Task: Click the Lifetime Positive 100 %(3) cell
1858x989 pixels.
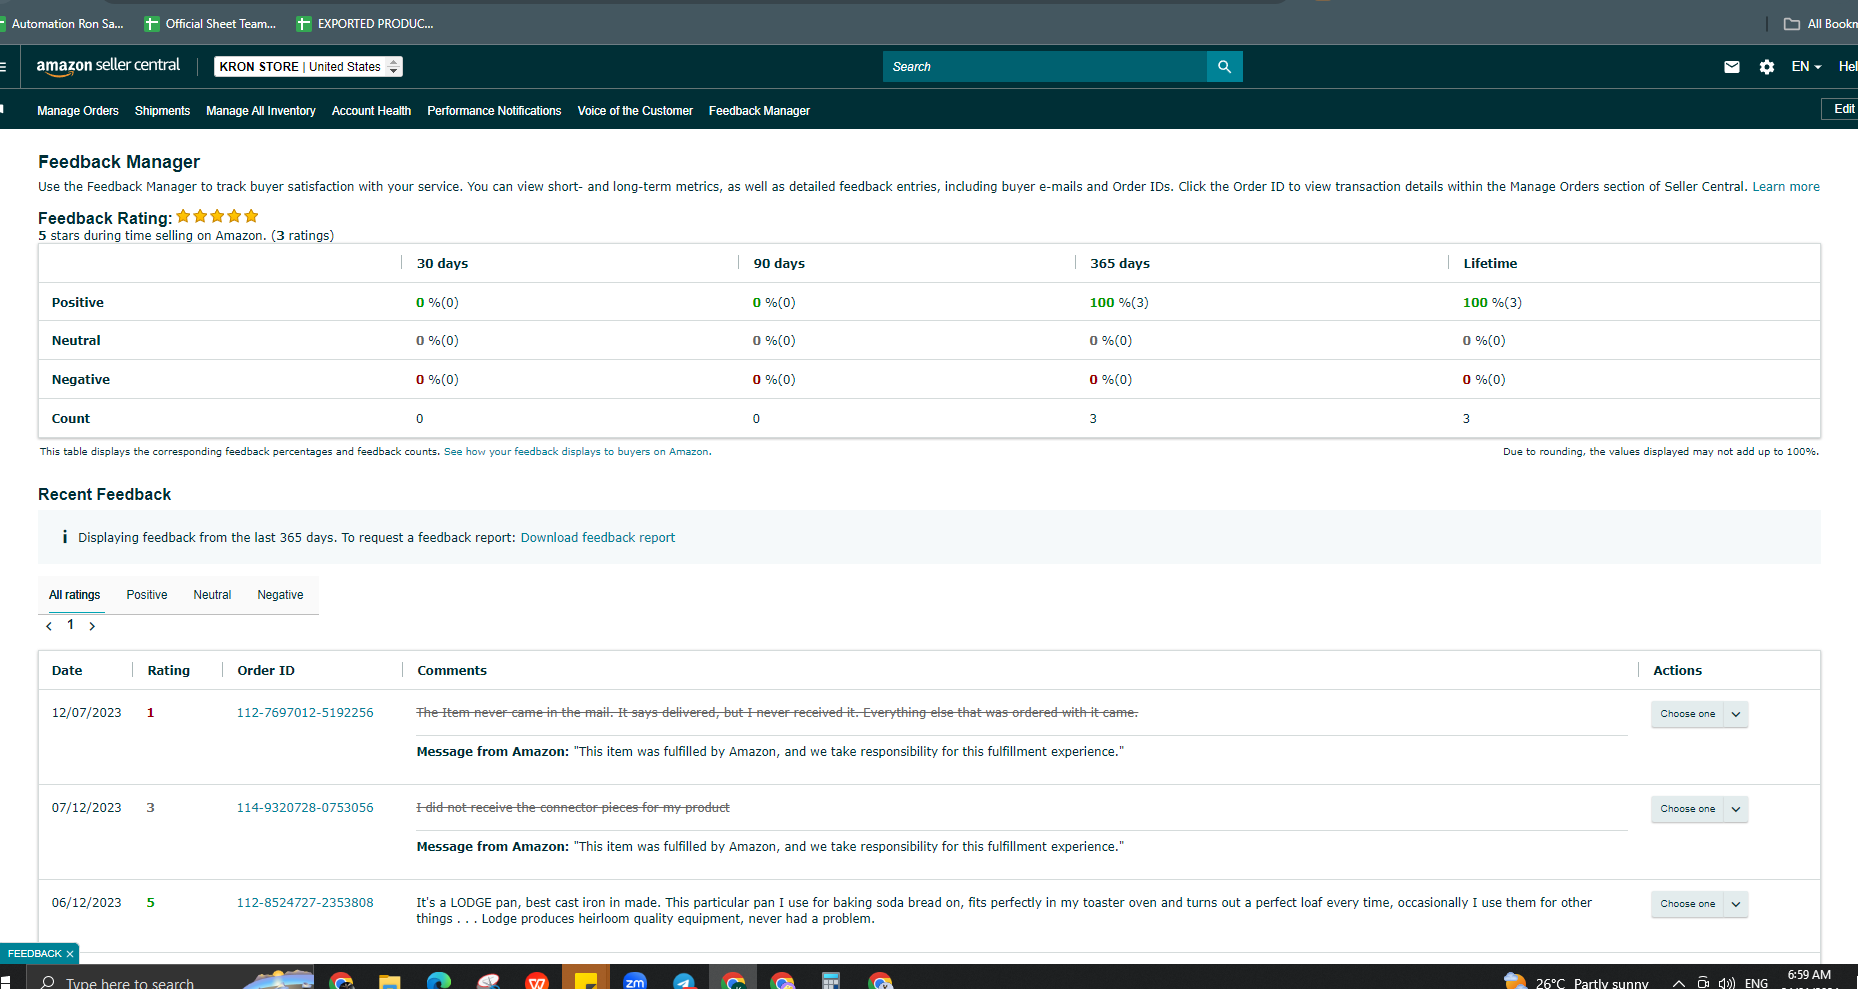Action: [1492, 303]
